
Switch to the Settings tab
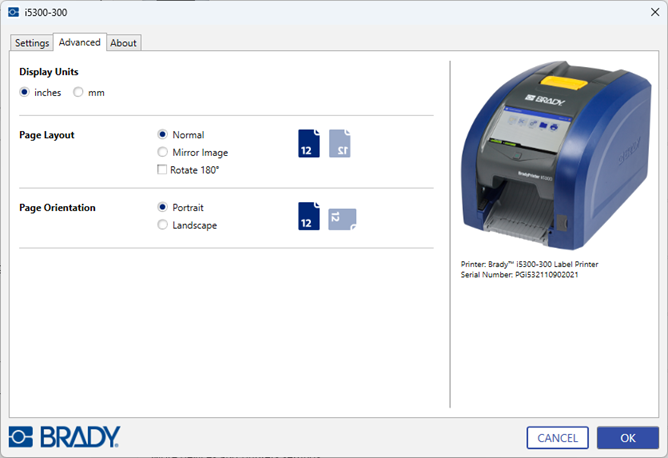click(x=32, y=43)
